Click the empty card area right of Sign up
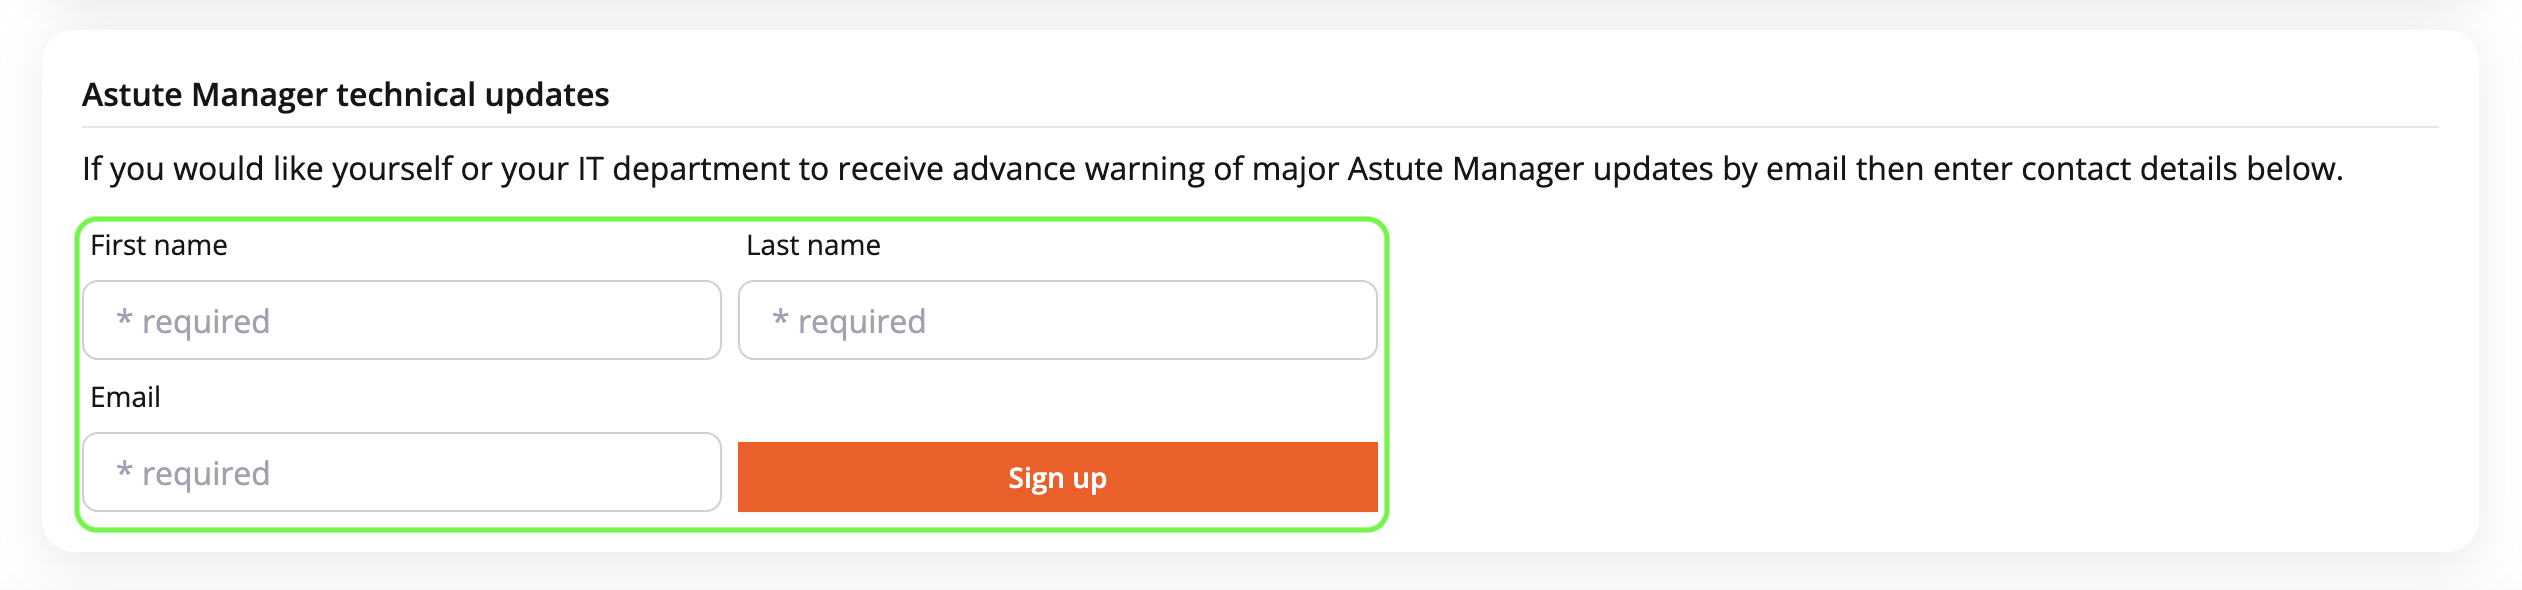Image resolution: width=2522 pixels, height=590 pixels. (x=1900, y=400)
